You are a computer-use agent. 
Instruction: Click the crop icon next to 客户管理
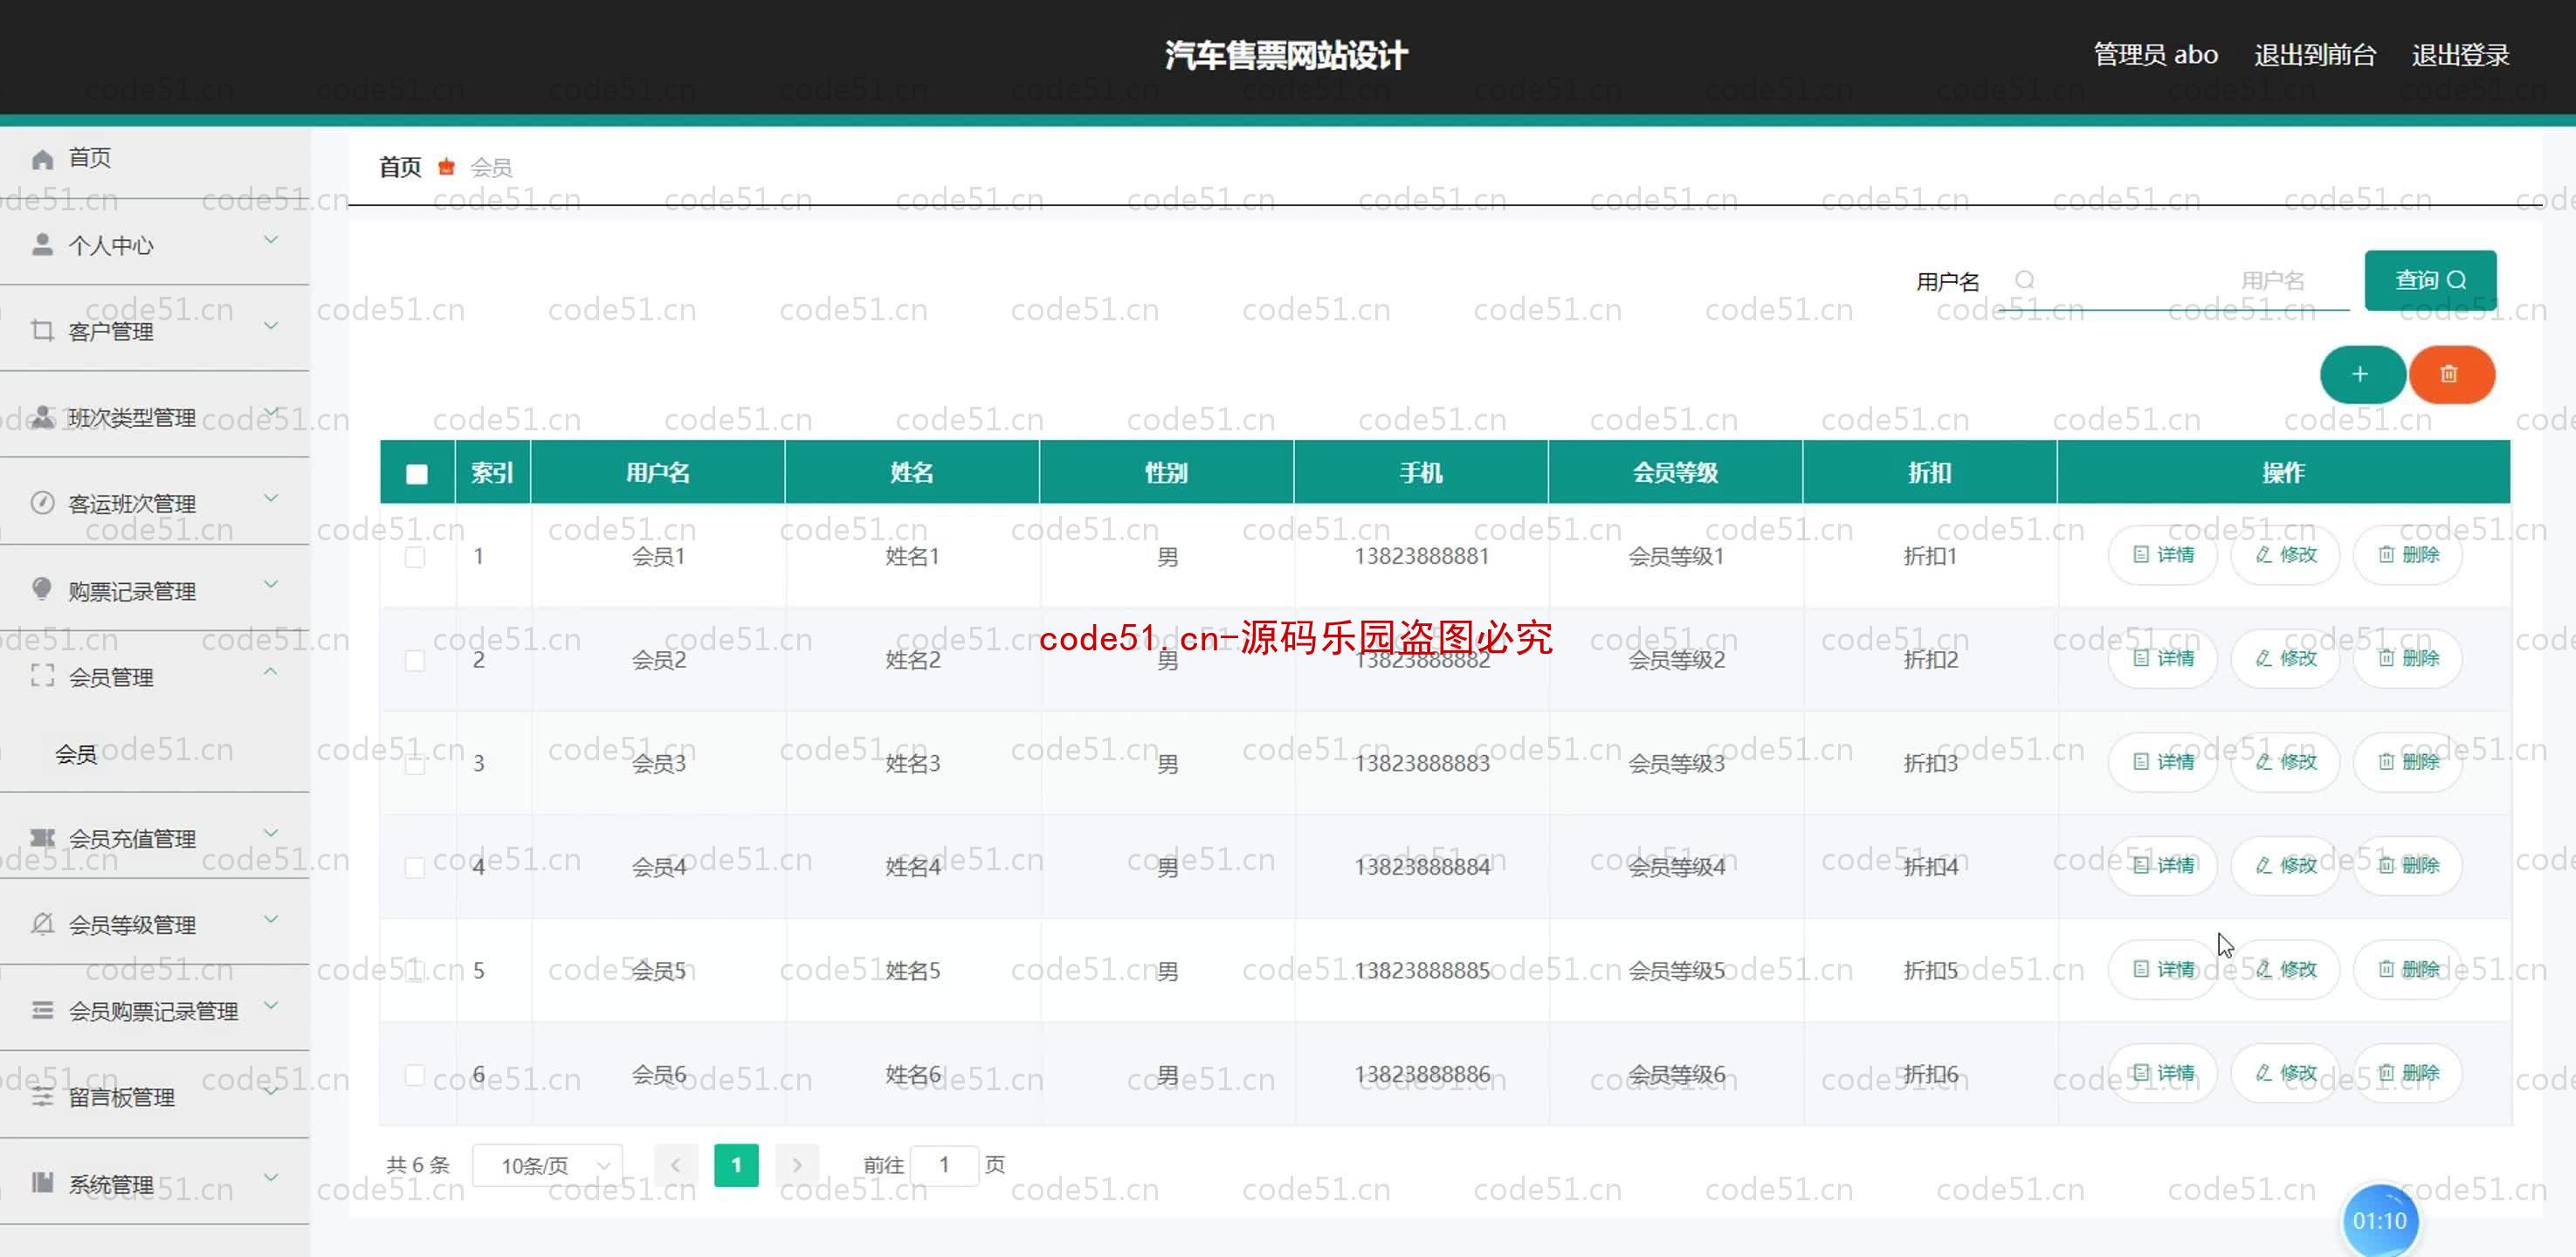[42, 330]
